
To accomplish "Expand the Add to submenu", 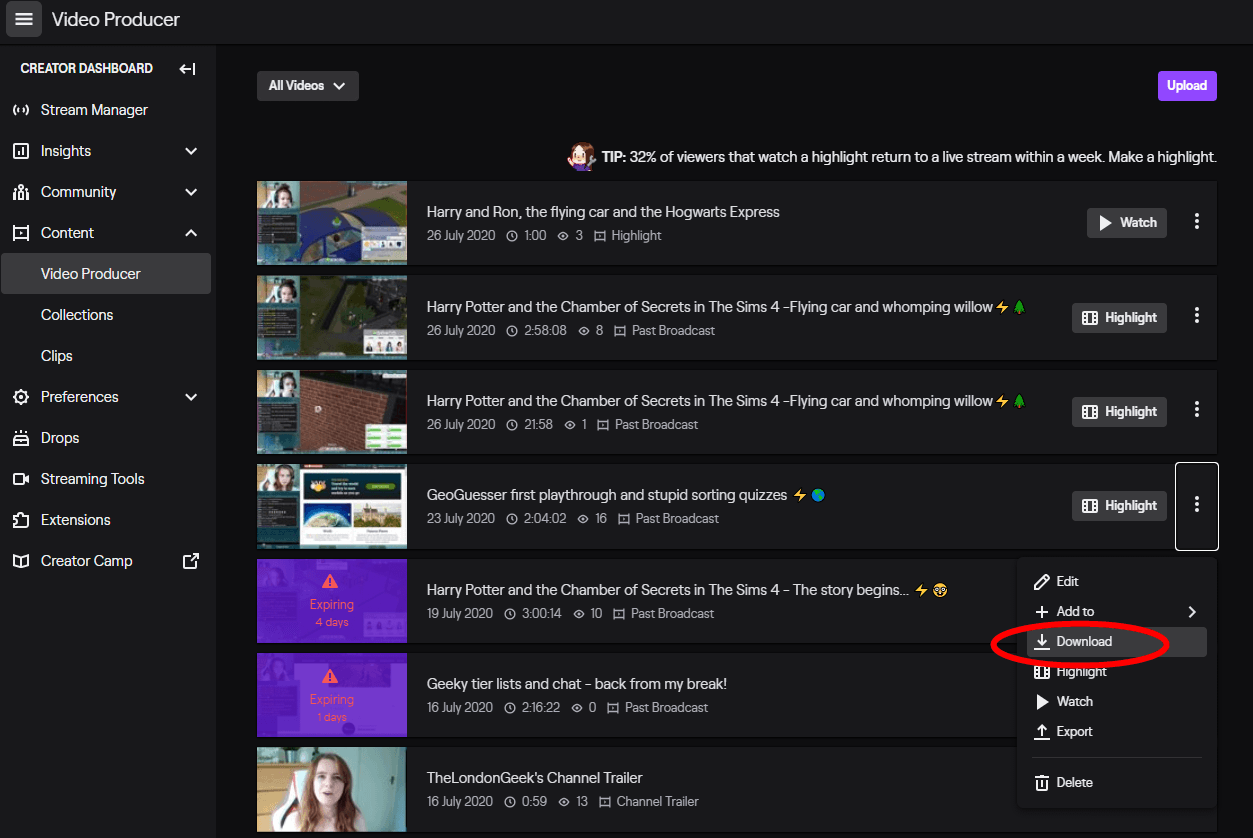I will tap(1116, 612).
